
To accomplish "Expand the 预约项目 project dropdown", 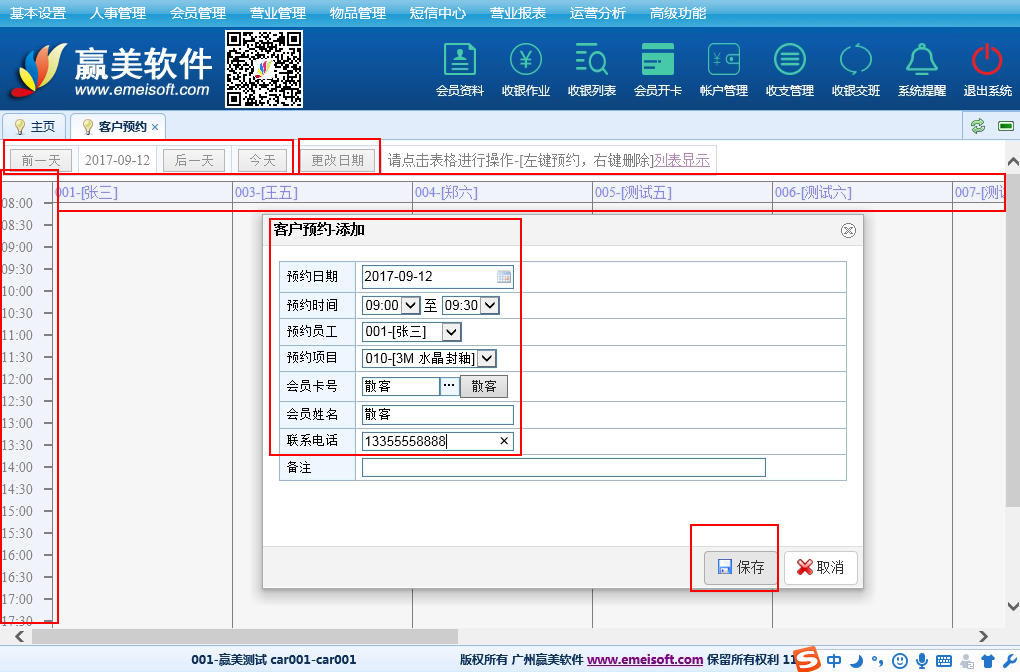I will pos(486,358).
